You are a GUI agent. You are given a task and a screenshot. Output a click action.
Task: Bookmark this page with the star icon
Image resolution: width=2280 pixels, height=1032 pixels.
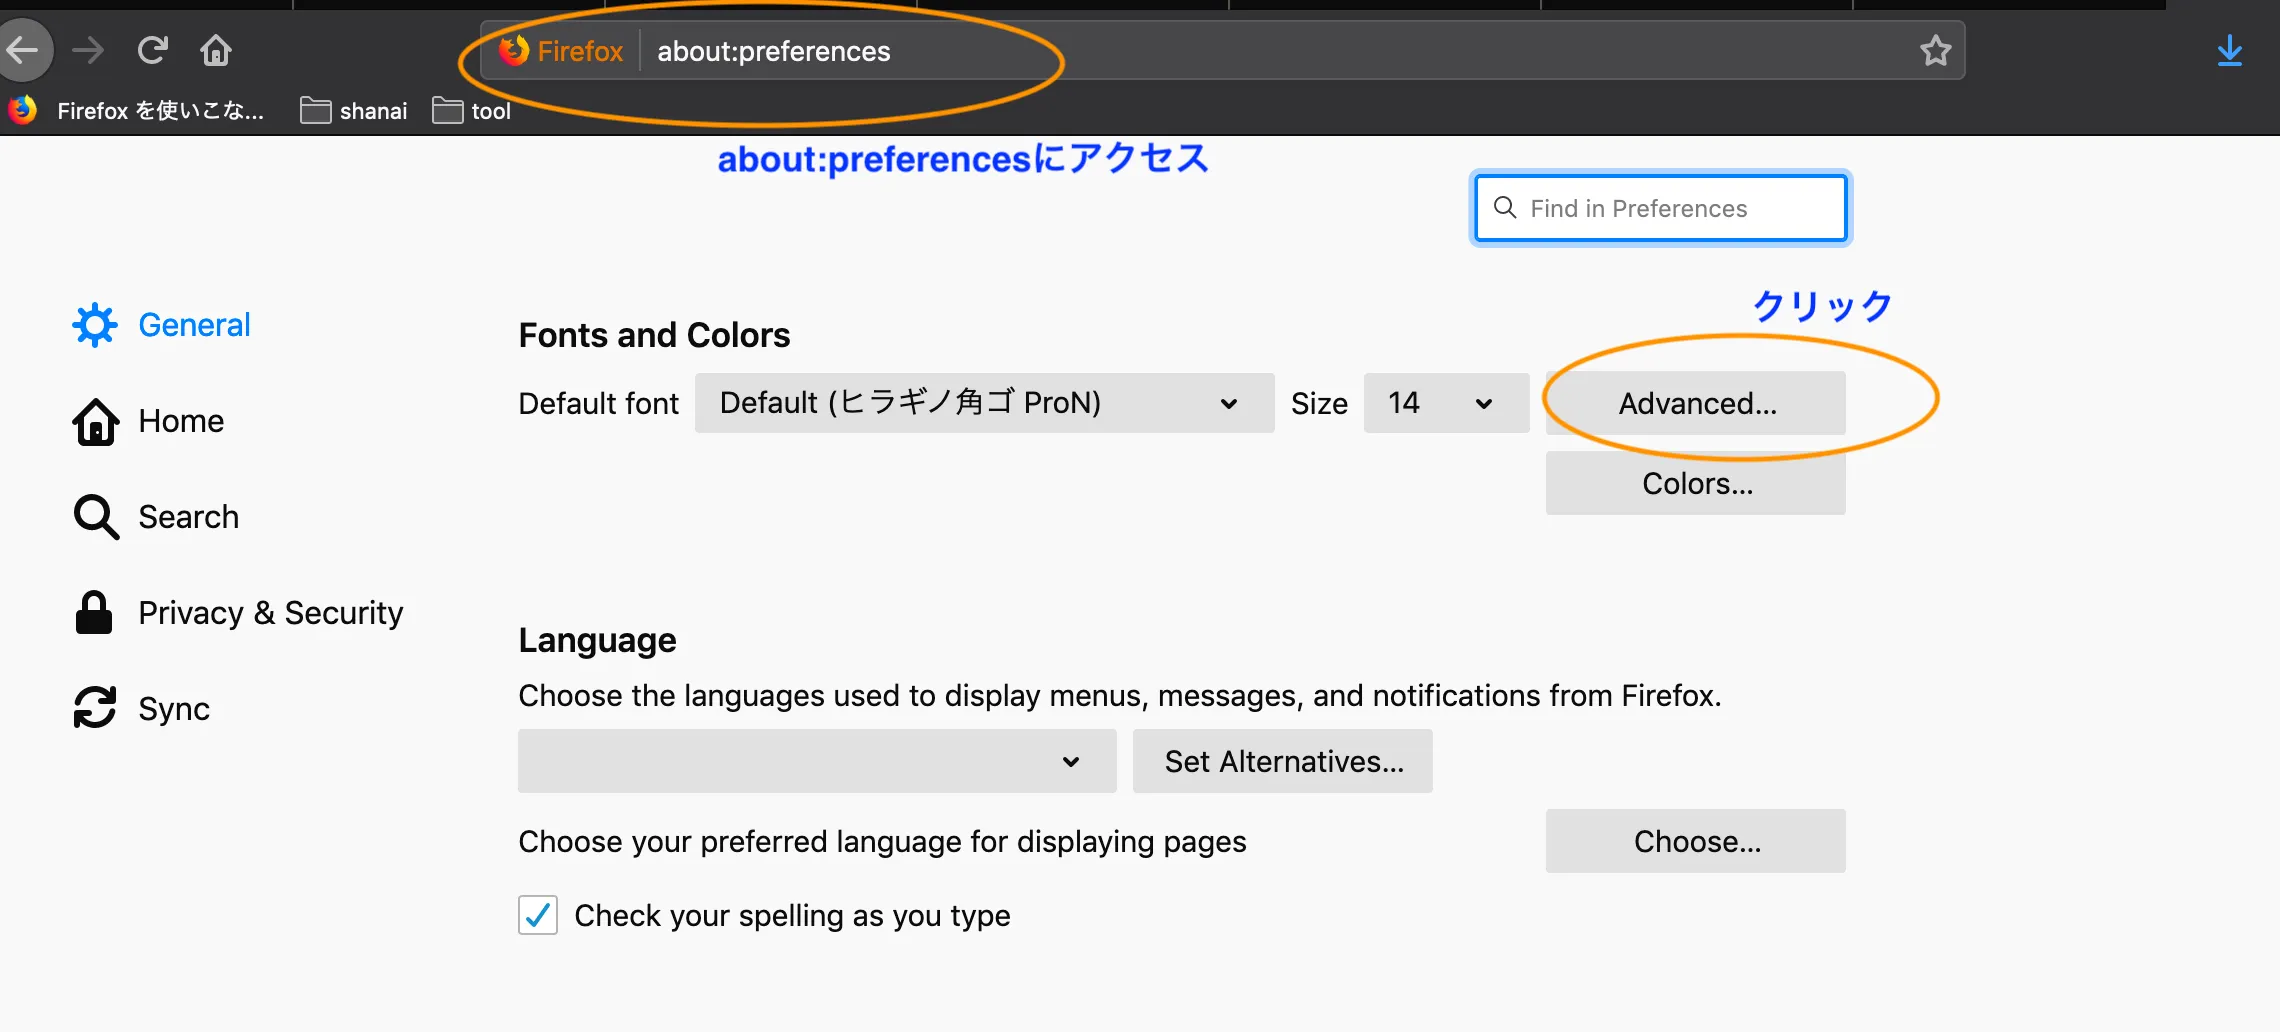(x=1935, y=50)
